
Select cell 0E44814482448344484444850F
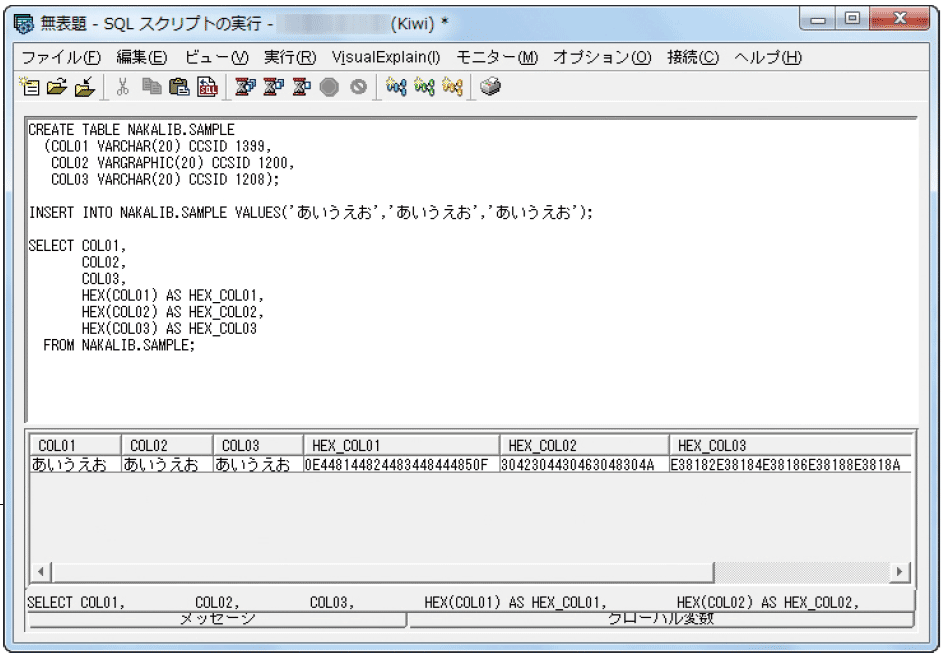(401, 464)
